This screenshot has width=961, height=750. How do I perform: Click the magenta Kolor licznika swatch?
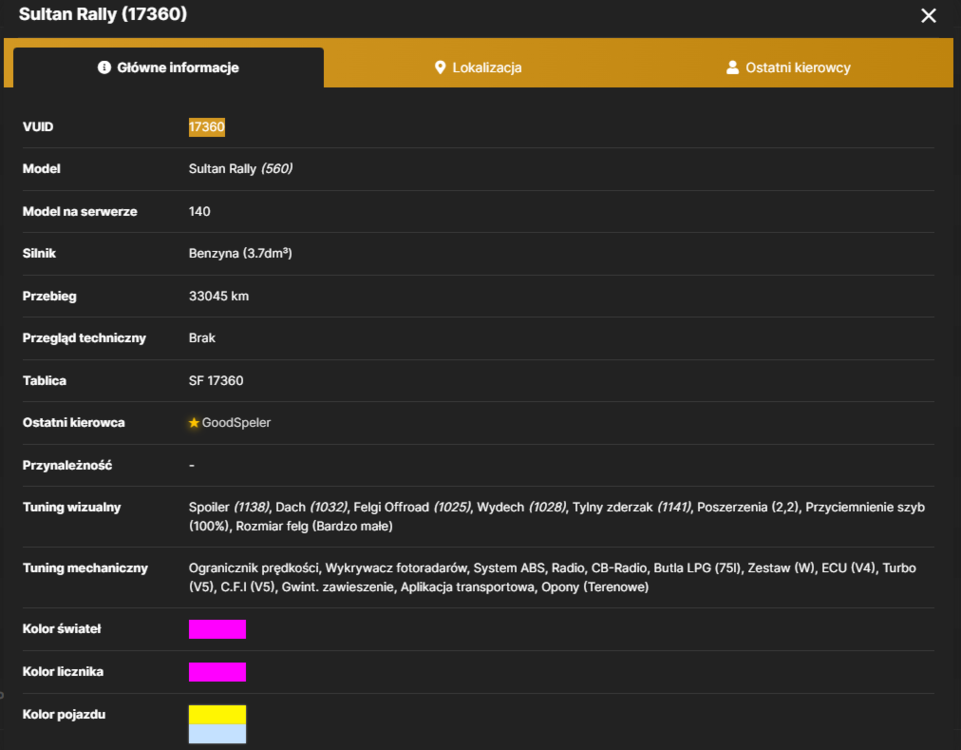218,672
